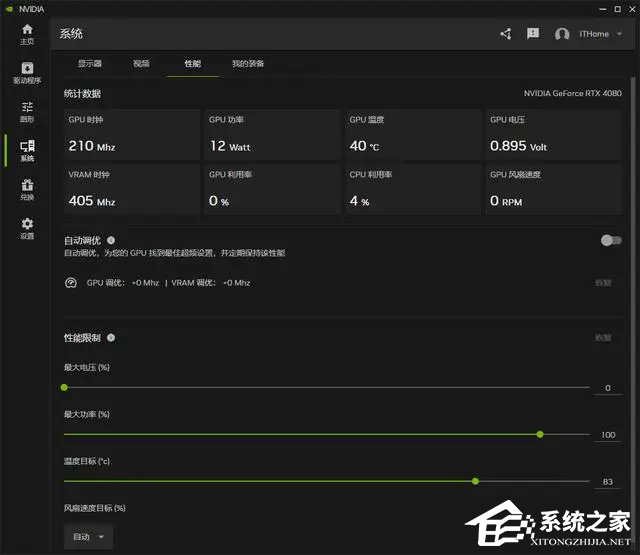Click 恢复 button beside 性能限制
The height and width of the screenshot is (555, 640).
(x=603, y=337)
